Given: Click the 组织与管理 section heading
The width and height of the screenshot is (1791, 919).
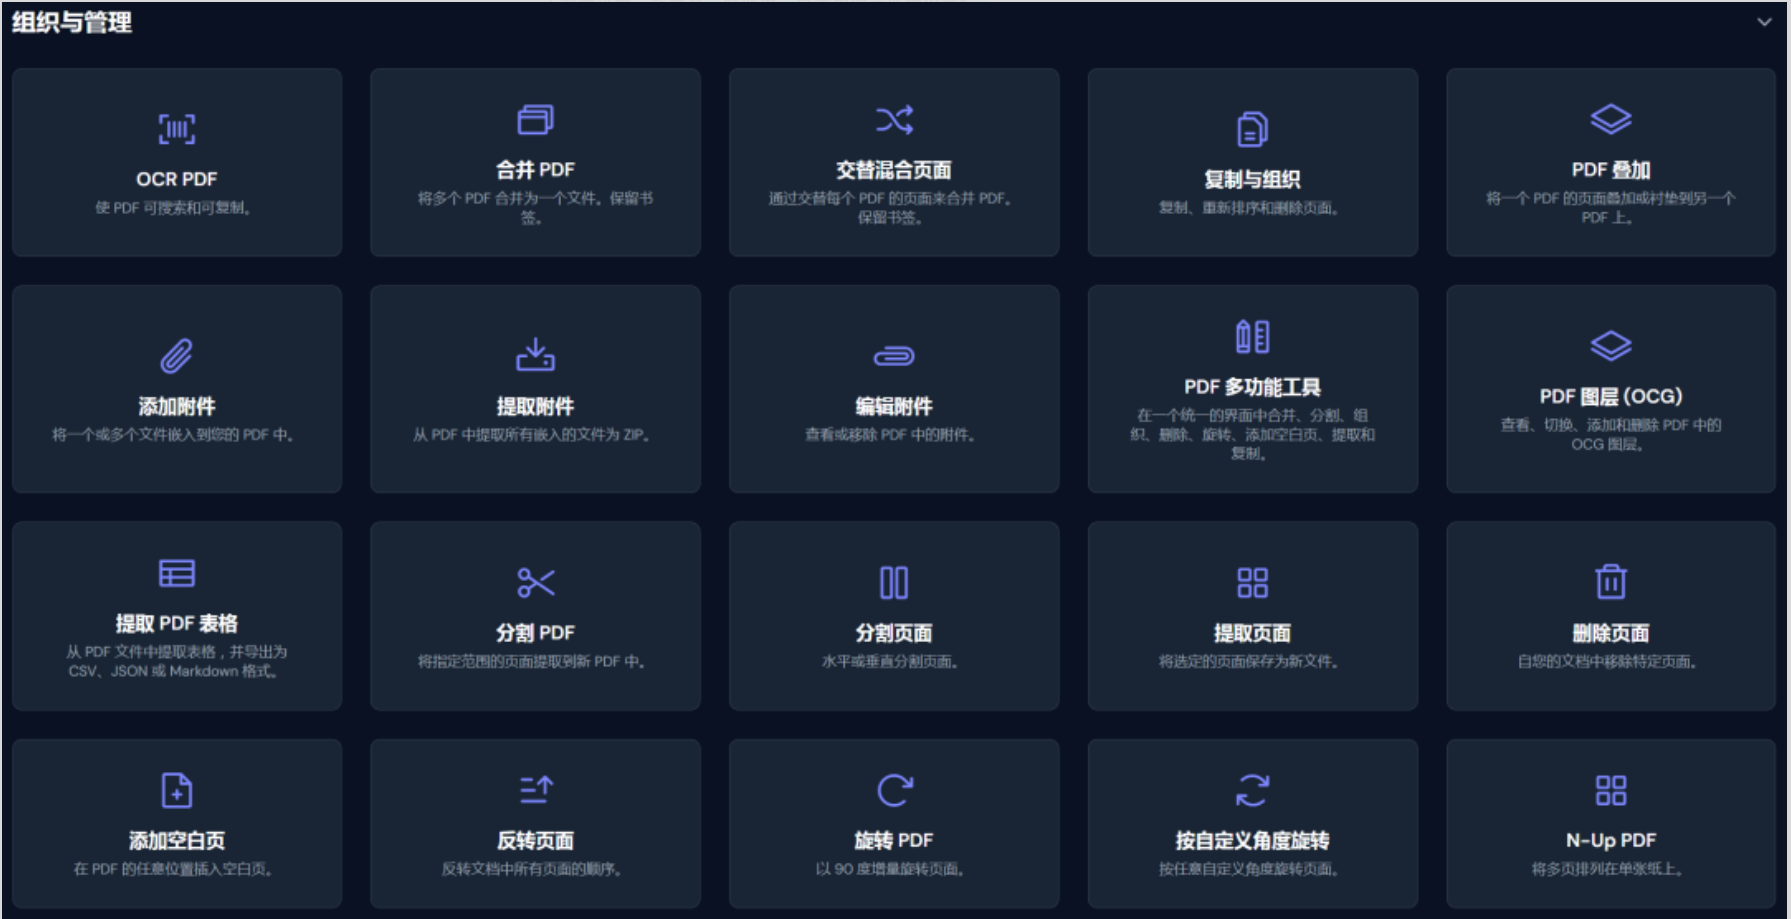Looking at the screenshot, I should coord(71,22).
